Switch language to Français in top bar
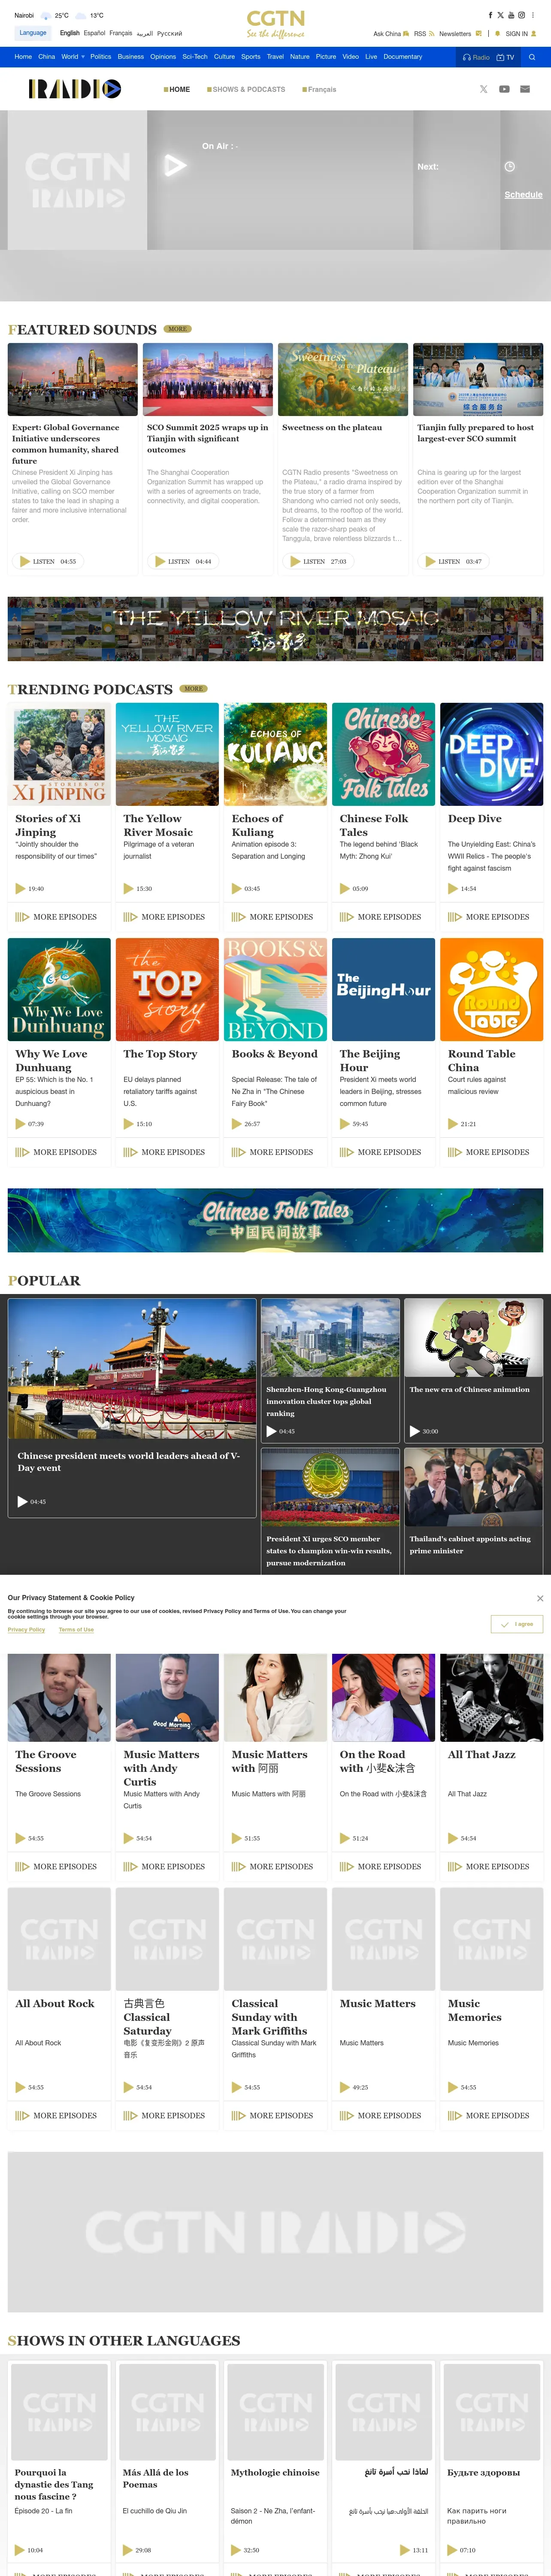 pos(120,33)
